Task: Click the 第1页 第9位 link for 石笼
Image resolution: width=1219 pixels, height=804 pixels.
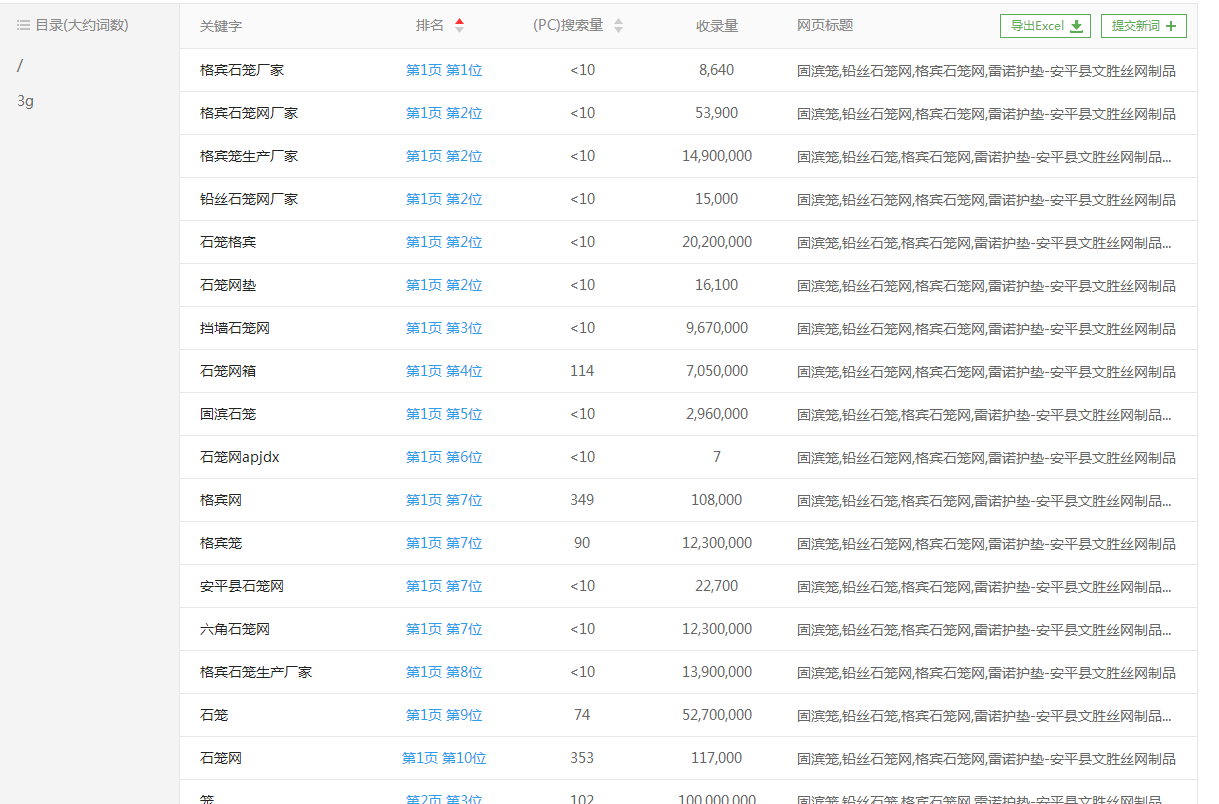Action: tap(443, 715)
